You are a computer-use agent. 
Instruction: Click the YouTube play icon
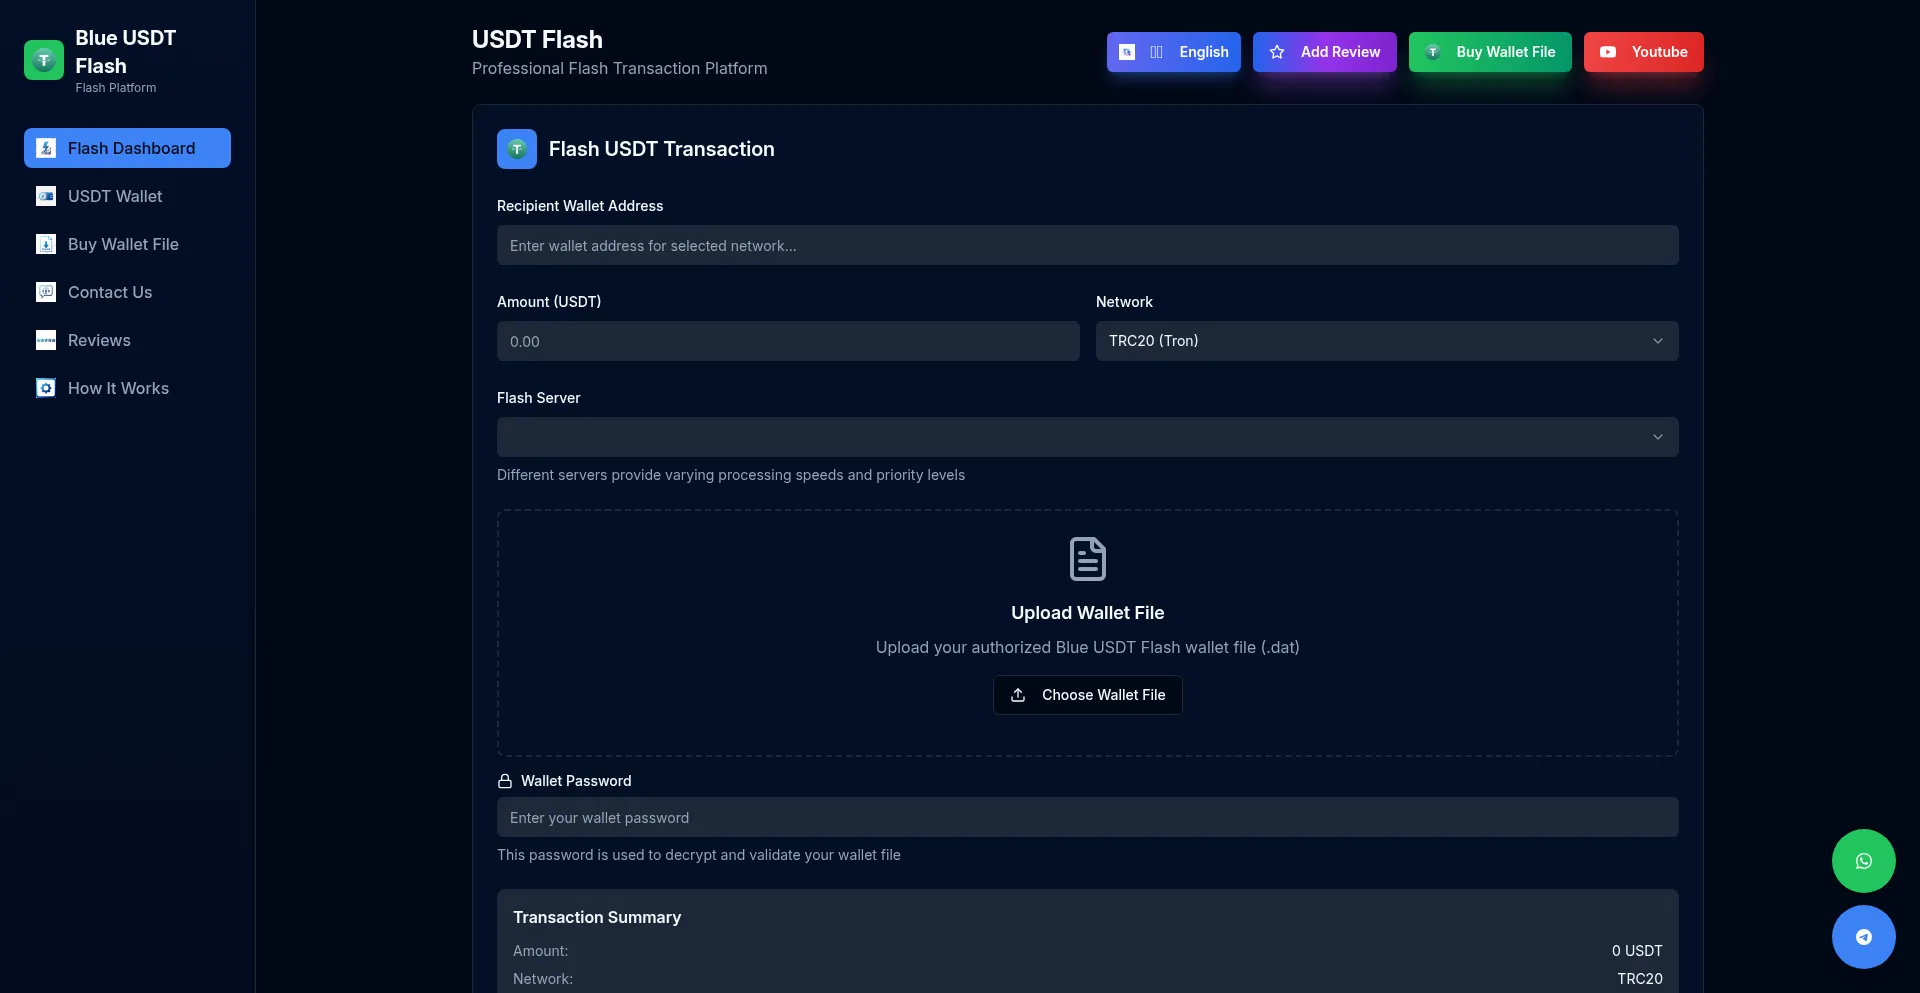1608,52
